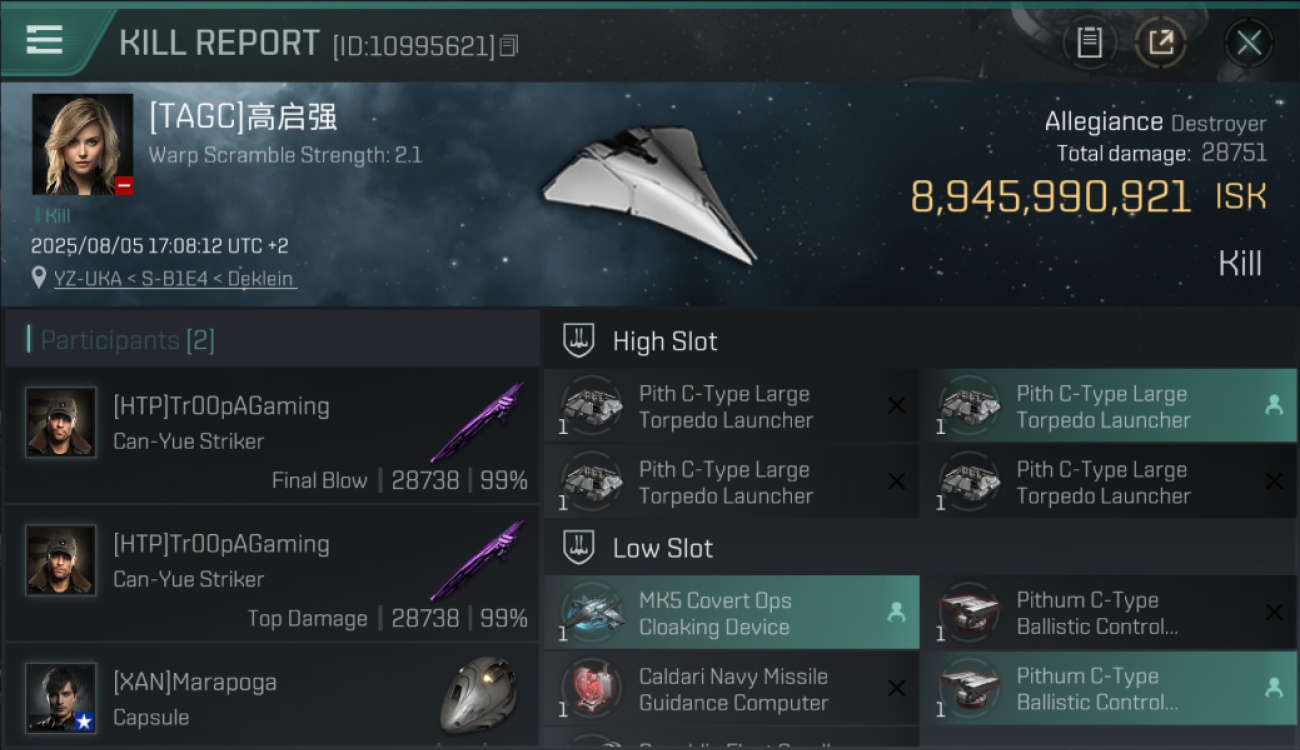This screenshot has width=1300, height=750.
Task: Select the MK5 Covert Ops Cloaking Device
Action: [732, 613]
